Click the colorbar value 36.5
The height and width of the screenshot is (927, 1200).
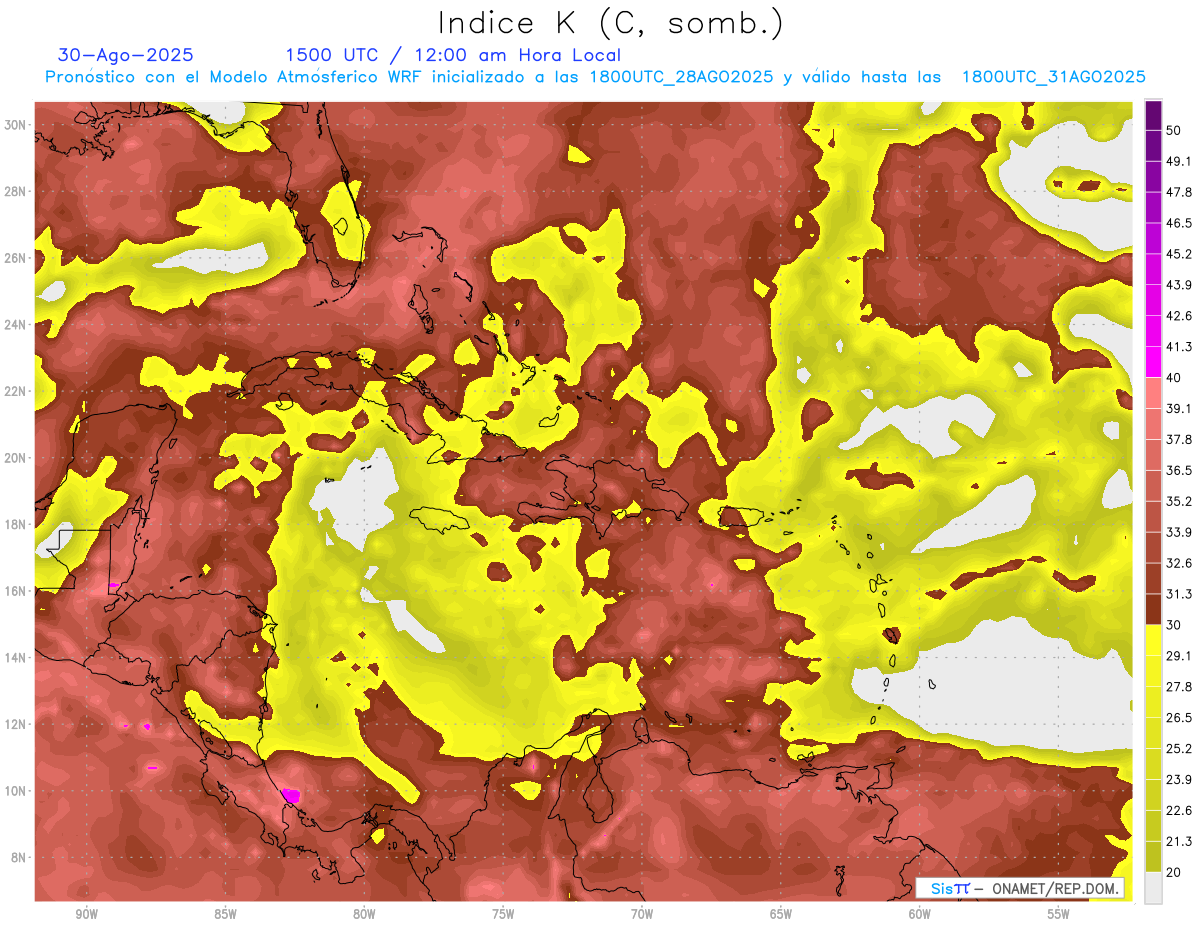(x=1179, y=470)
